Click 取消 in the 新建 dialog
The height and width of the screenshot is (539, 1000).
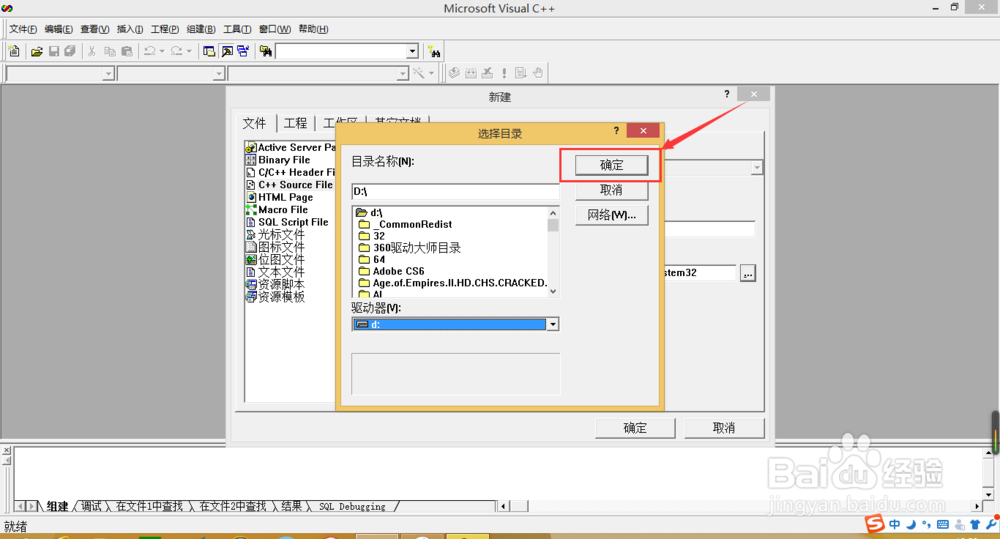(724, 428)
